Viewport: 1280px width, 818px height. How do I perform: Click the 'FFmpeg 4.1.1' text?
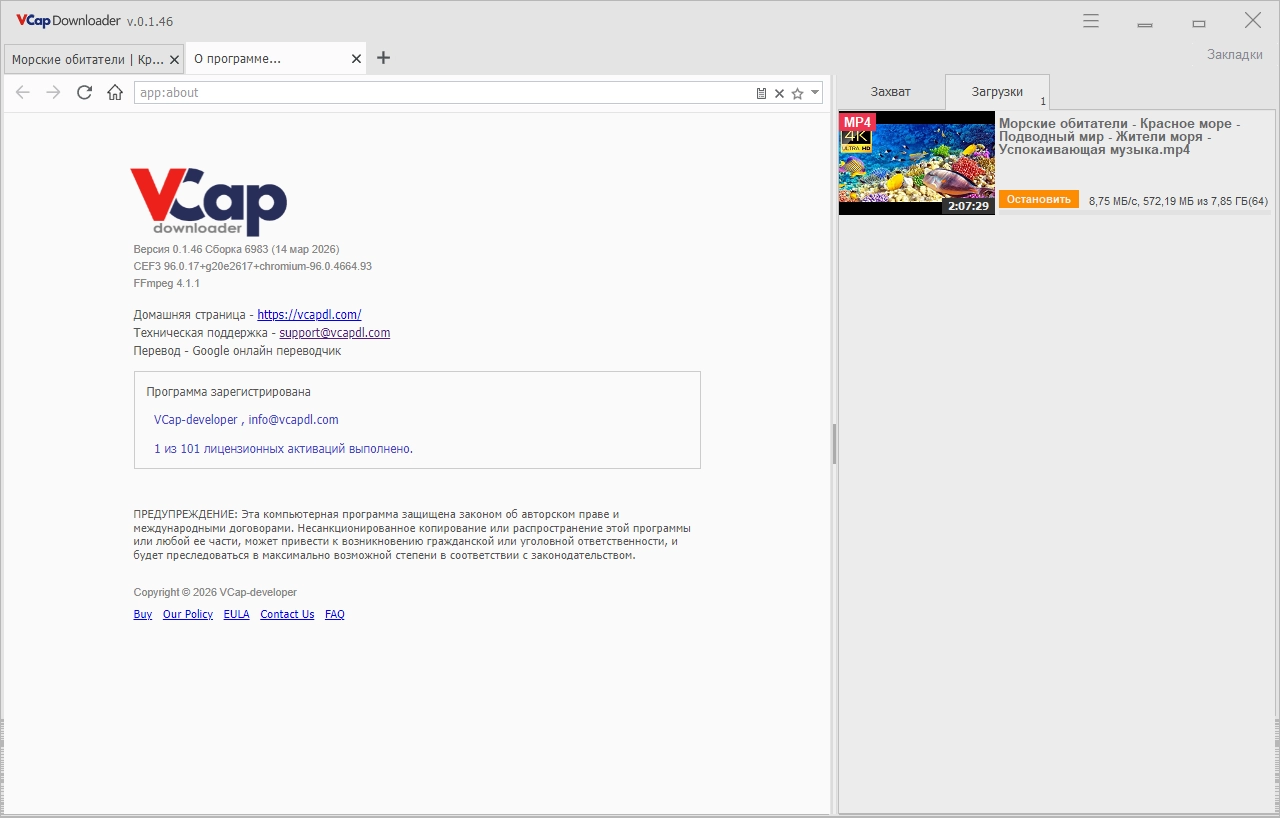tap(167, 284)
